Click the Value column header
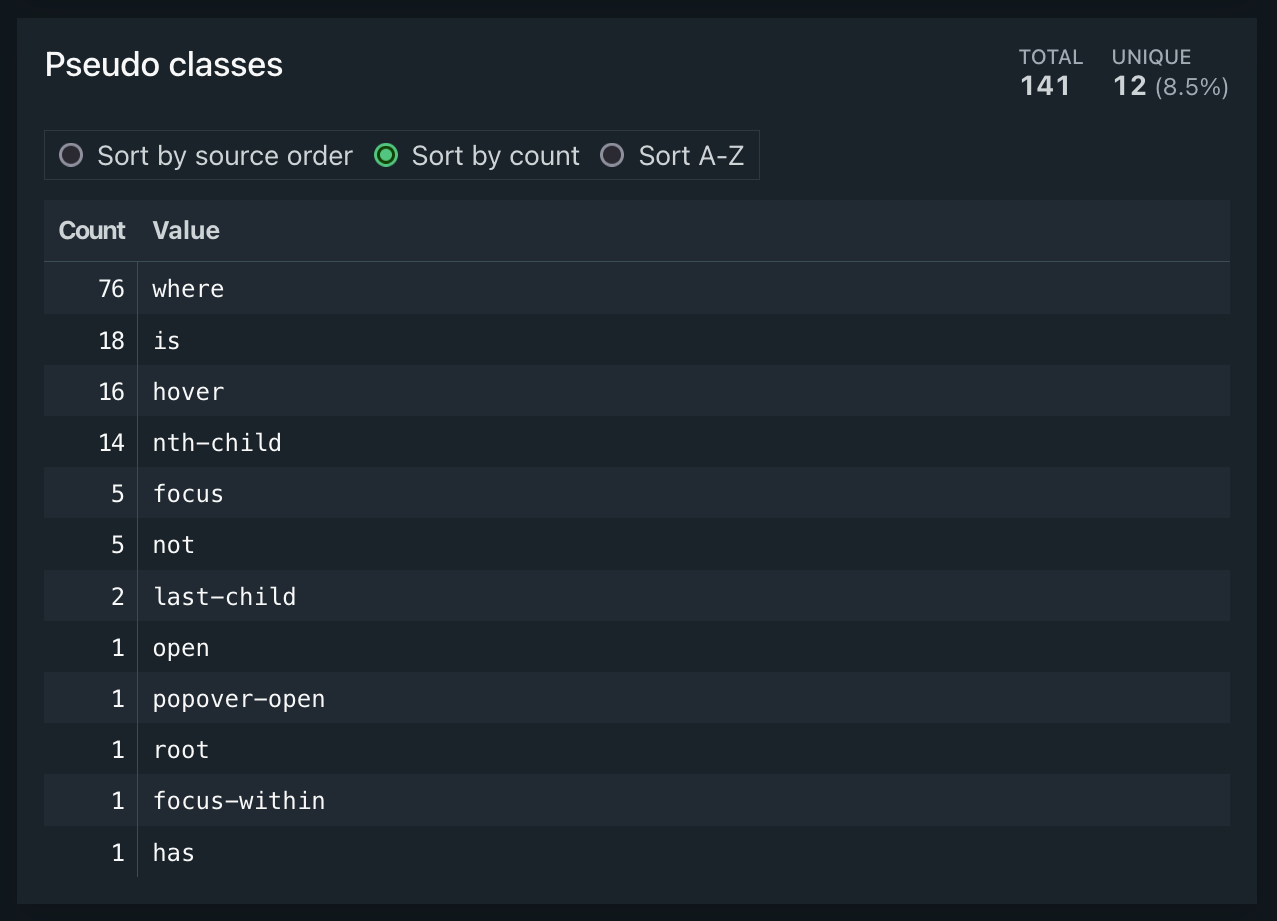The width and height of the screenshot is (1277, 921). [x=186, y=231]
